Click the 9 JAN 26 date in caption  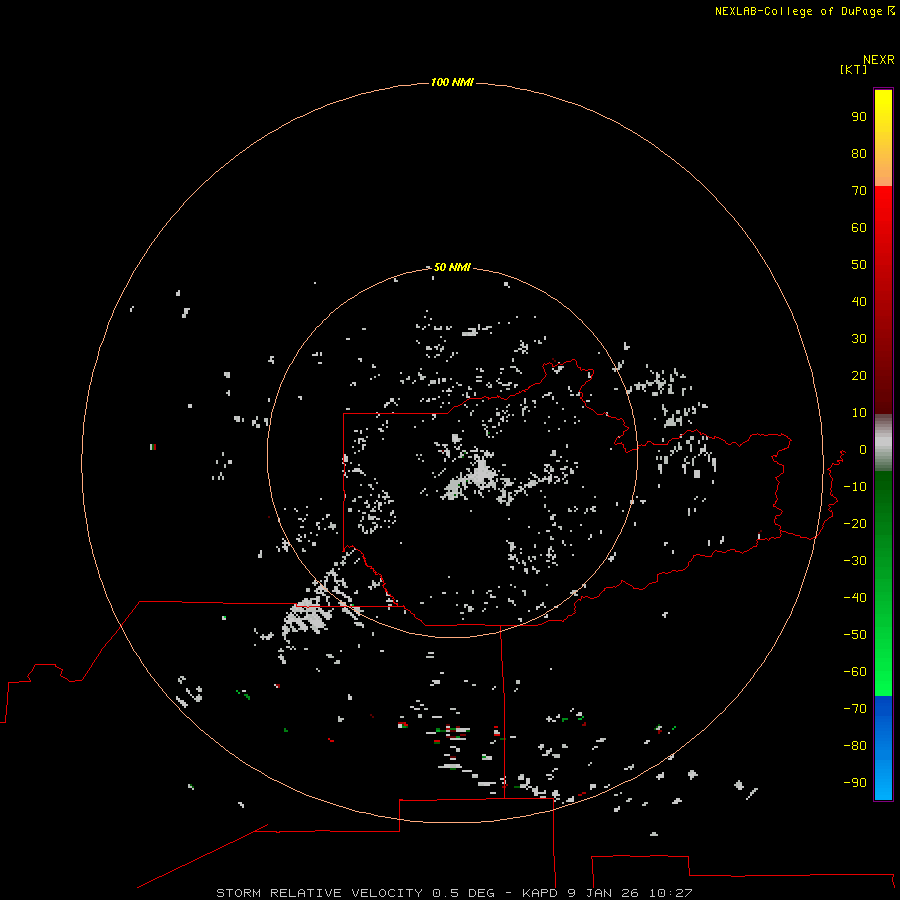[604, 893]
